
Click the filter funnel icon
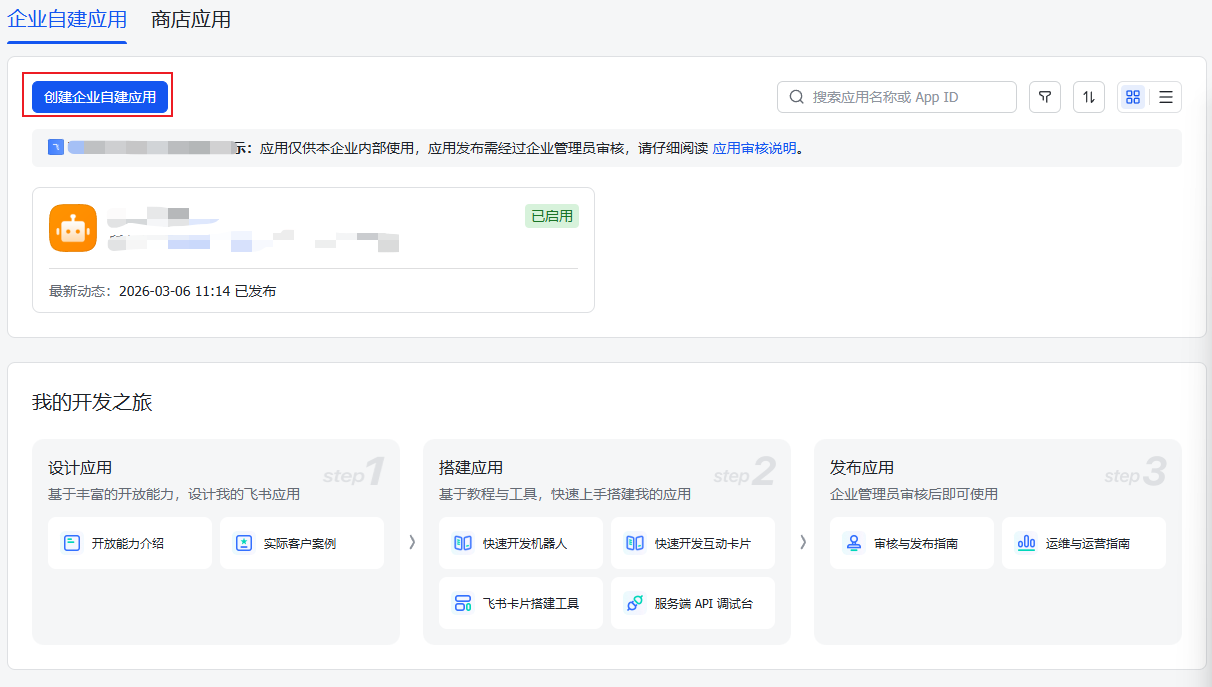1045,97
